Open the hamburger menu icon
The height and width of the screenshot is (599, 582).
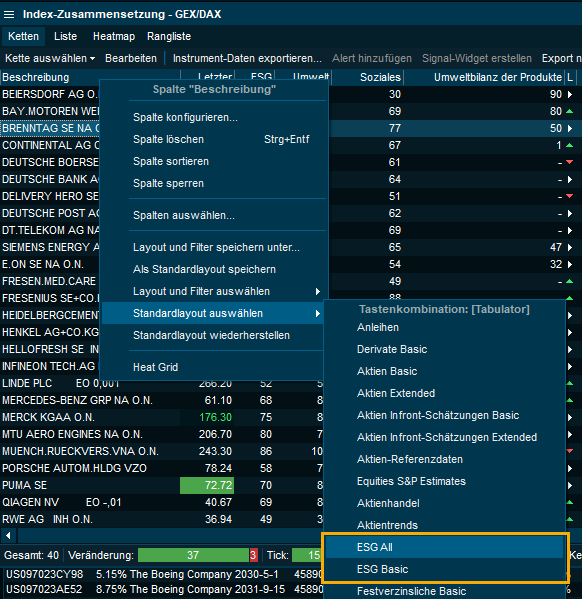coord(9,15)
